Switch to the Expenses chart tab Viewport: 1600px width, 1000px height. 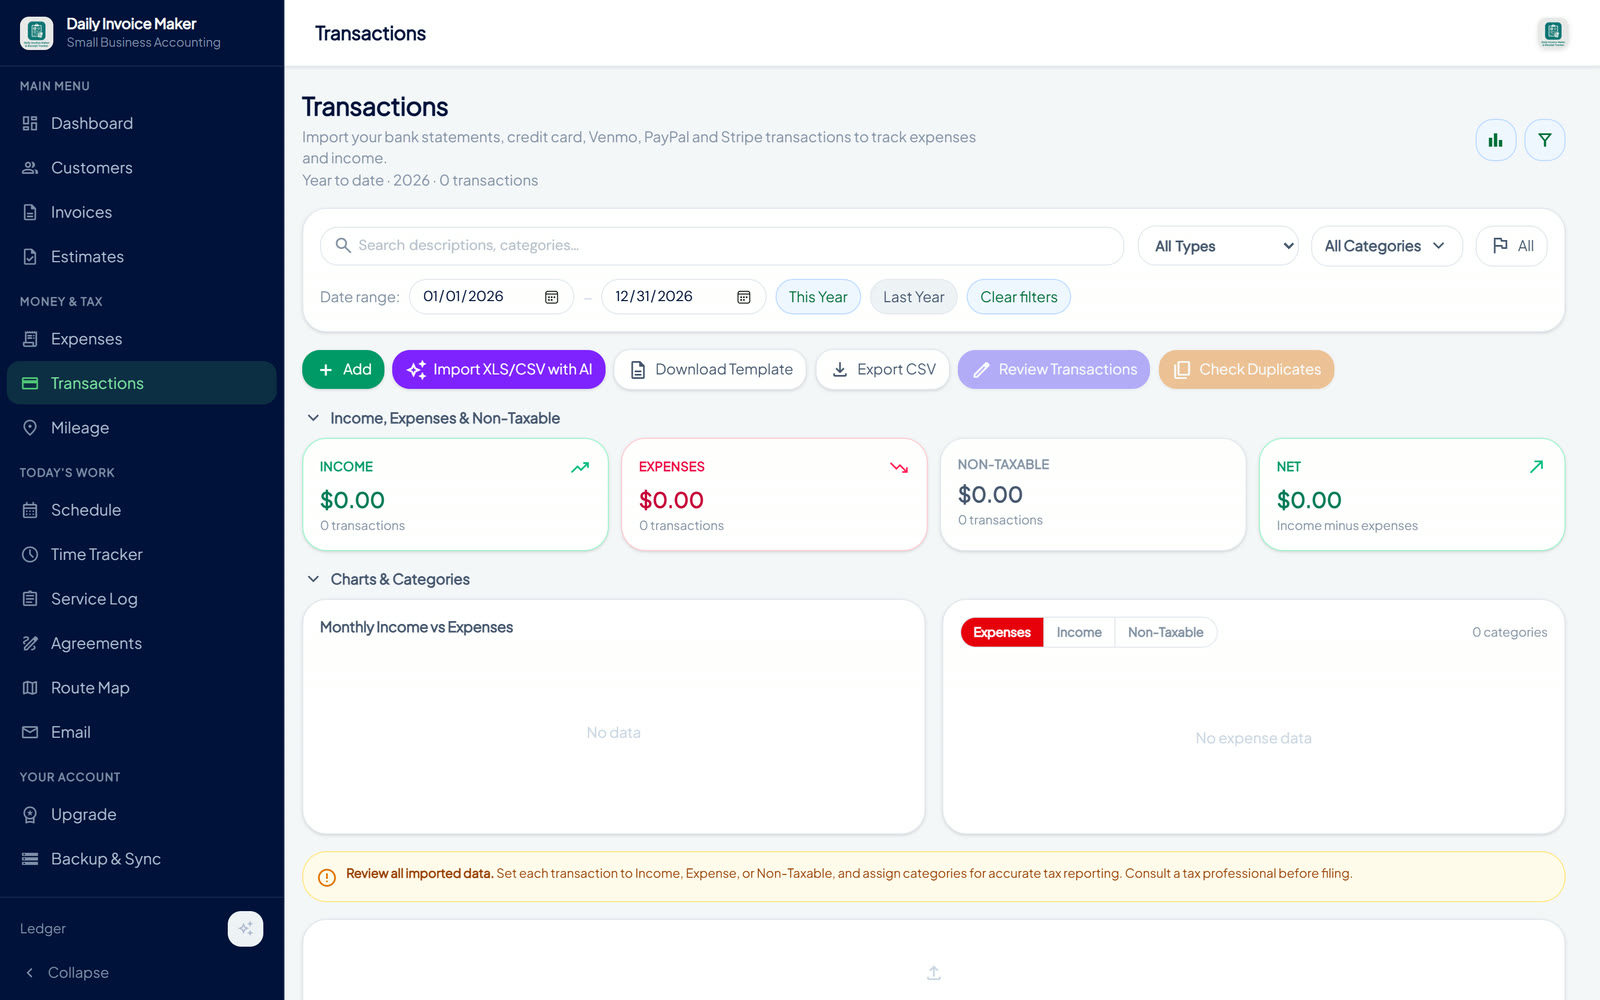point(1002,632)
